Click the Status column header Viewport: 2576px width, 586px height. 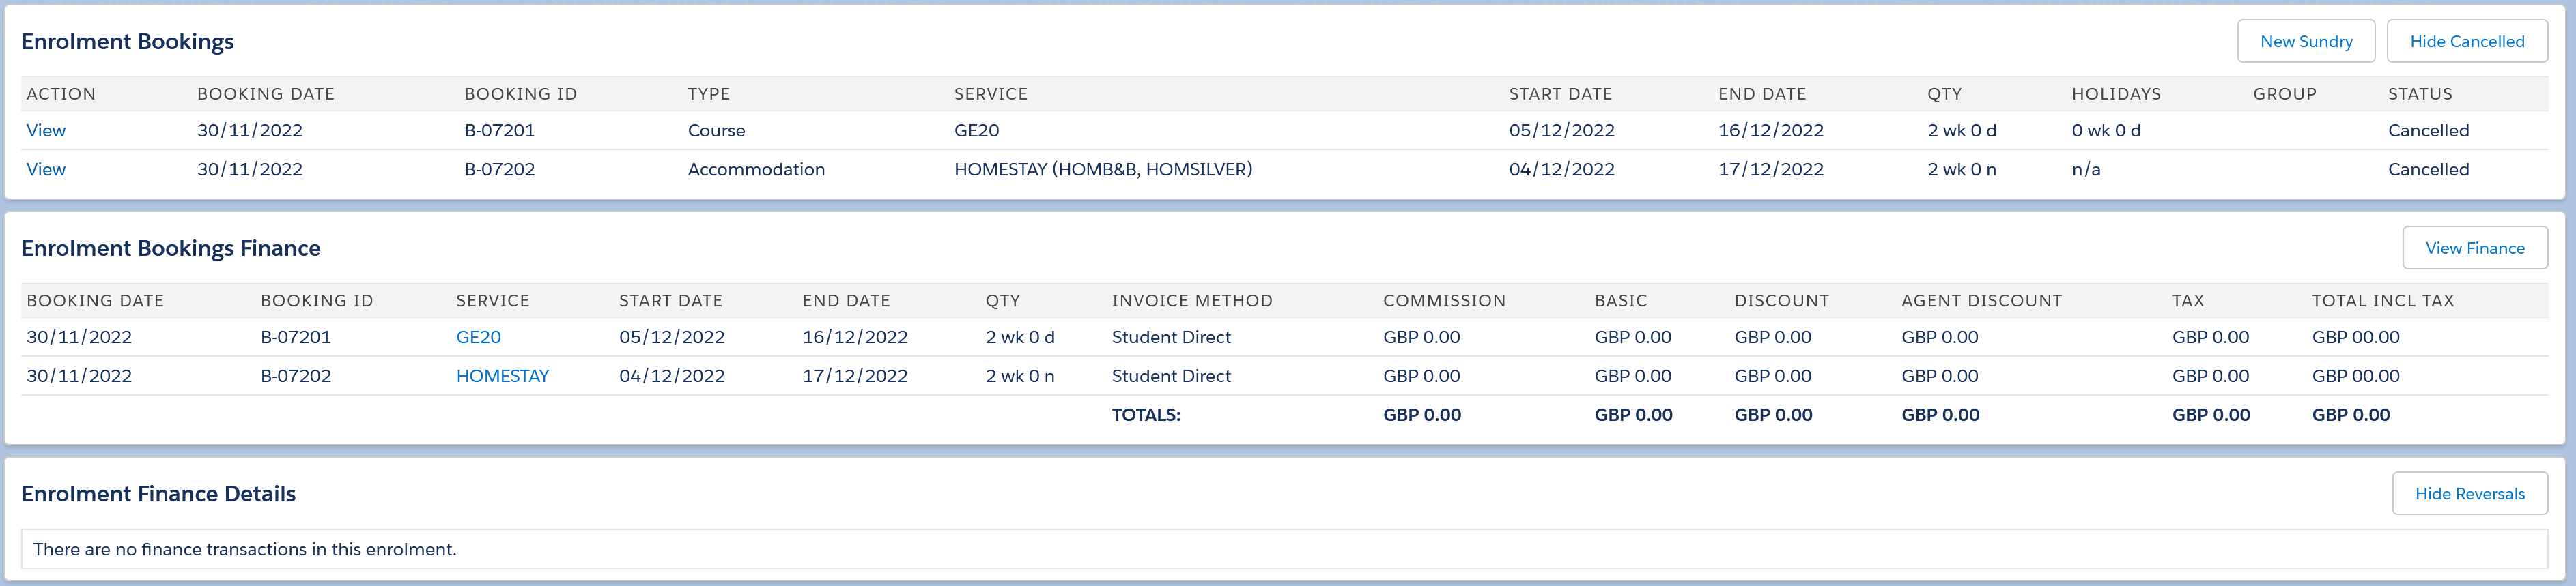click(2419, 94)
